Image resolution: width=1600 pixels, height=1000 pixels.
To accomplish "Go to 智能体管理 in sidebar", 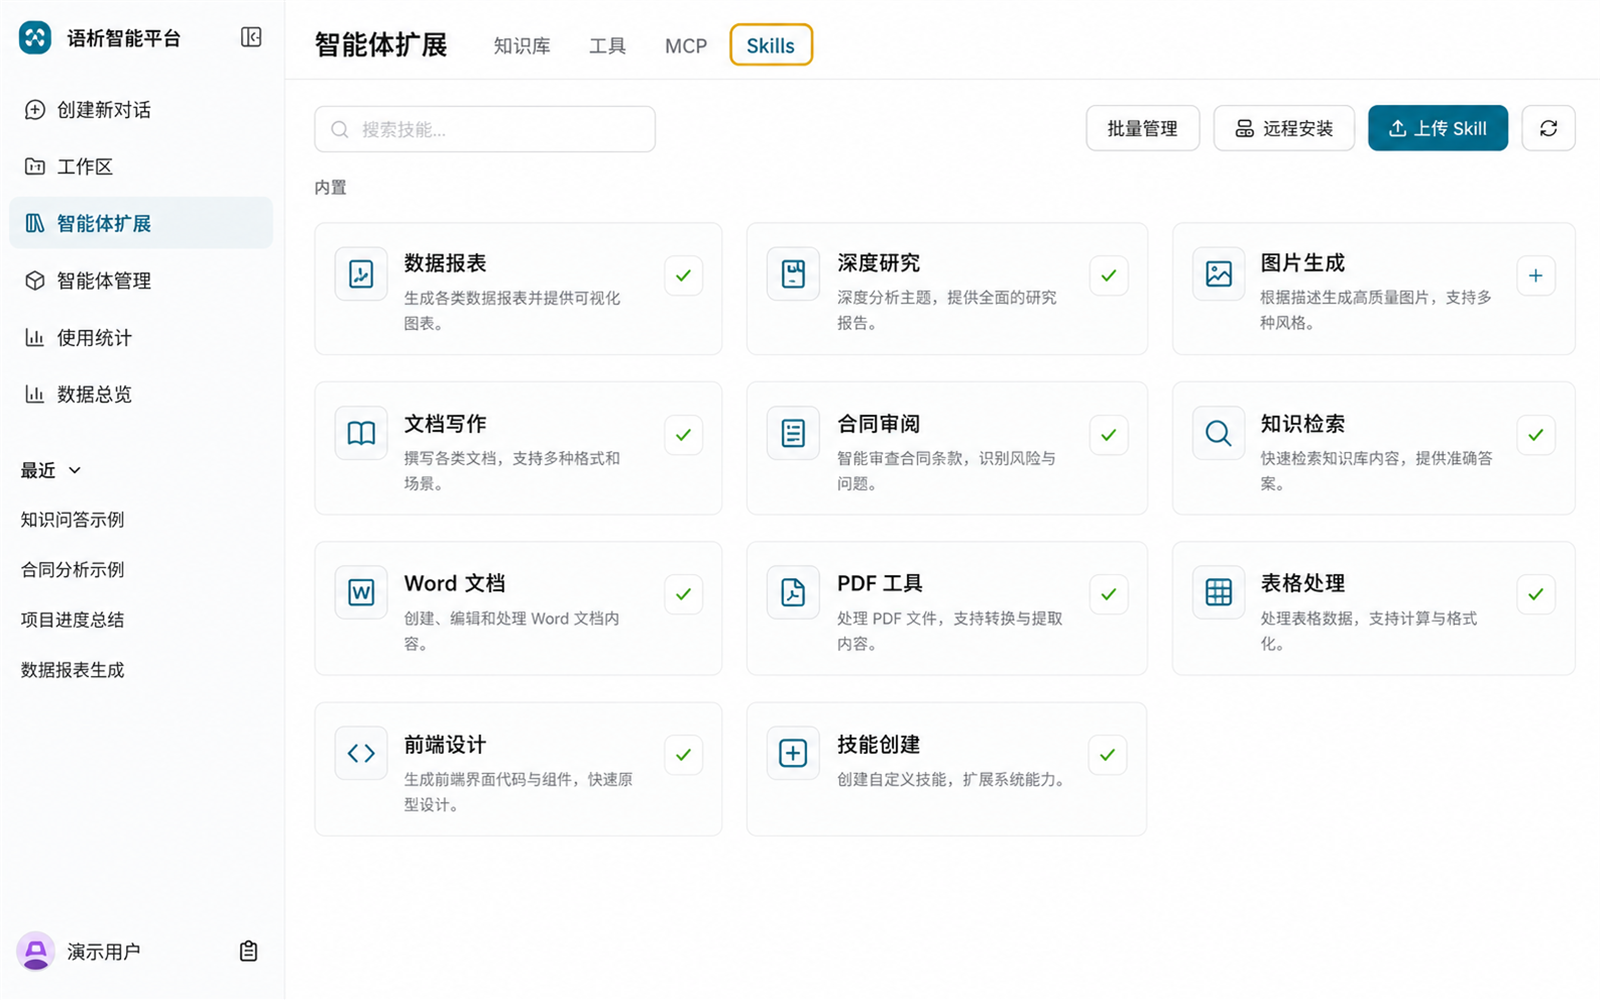I will (x=141, y=281).
